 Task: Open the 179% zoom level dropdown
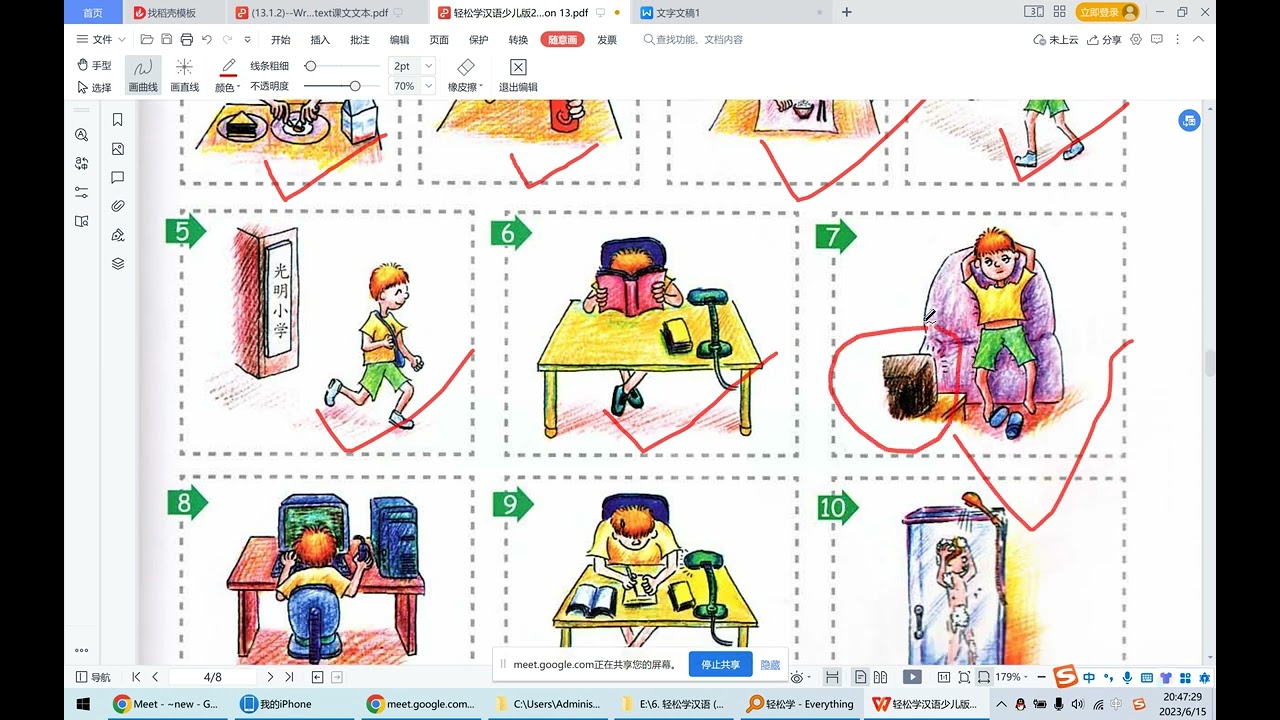(x=1012, y=677)
